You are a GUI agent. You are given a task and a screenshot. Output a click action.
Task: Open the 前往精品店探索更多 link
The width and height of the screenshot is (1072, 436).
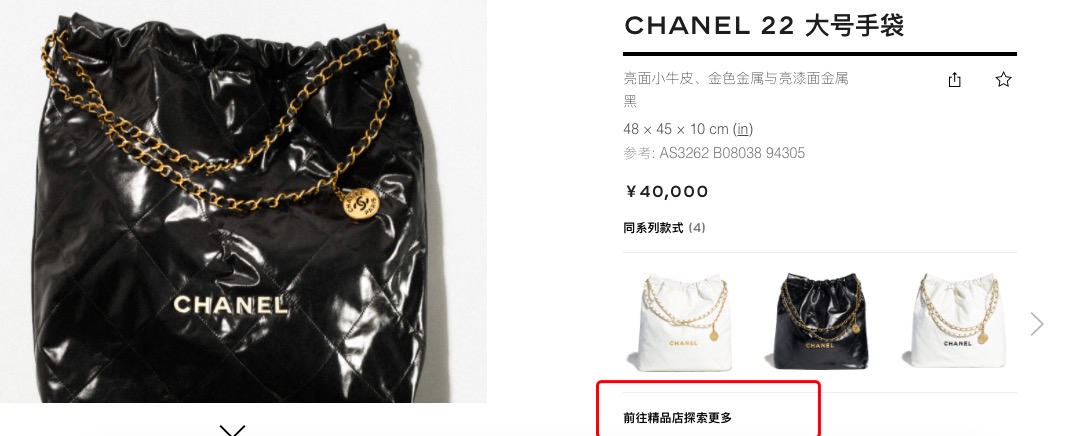coord(677,418)
